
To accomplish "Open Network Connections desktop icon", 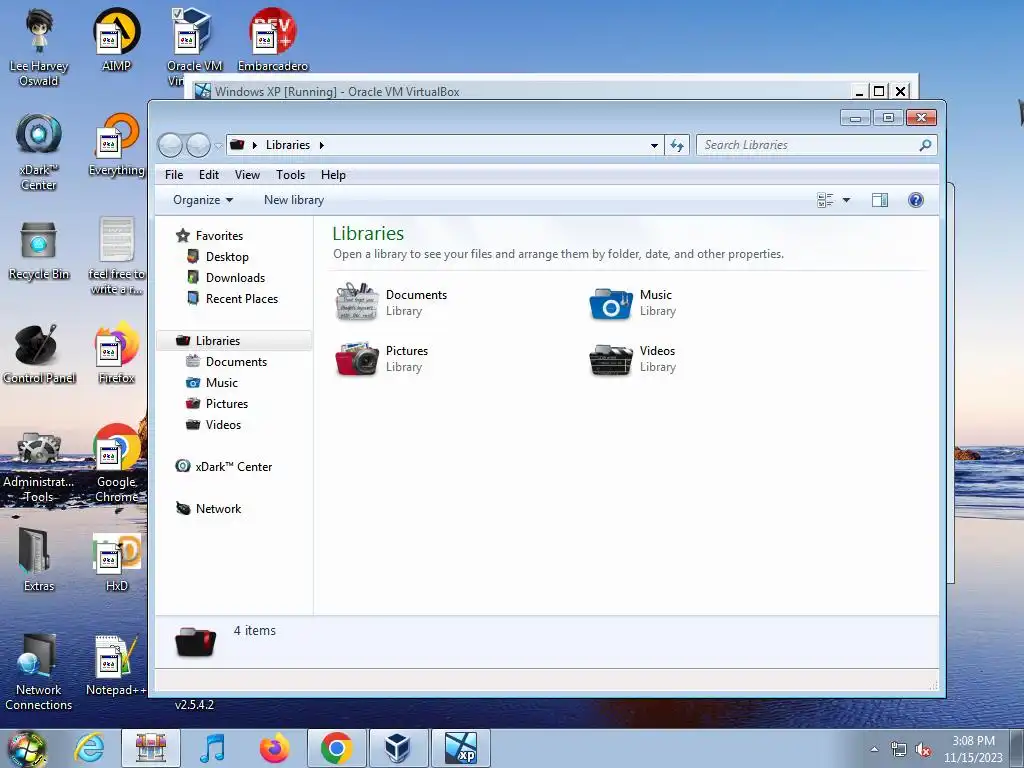I will click(x=39, y=671).
